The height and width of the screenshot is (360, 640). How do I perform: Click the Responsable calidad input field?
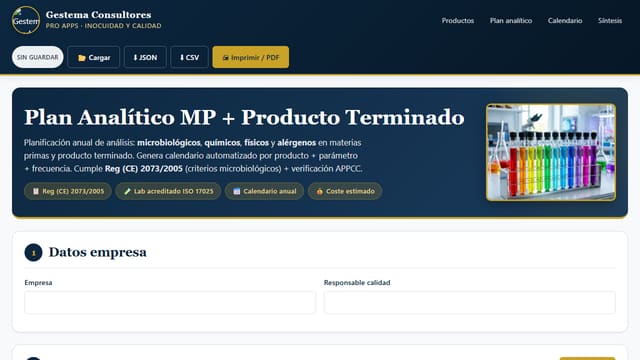click(x=469, y=302)
